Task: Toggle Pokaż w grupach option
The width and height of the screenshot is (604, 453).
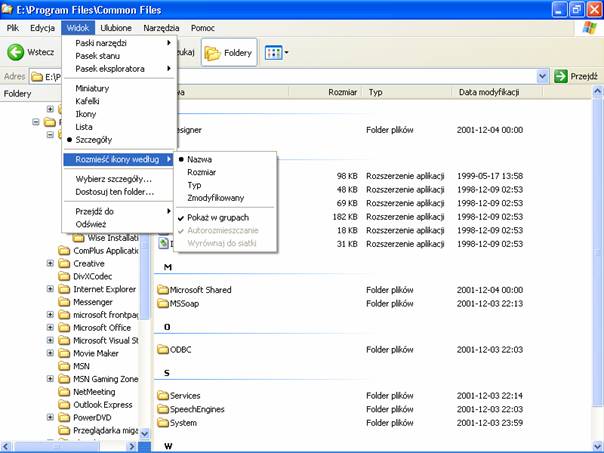Action: coord(225,218)
